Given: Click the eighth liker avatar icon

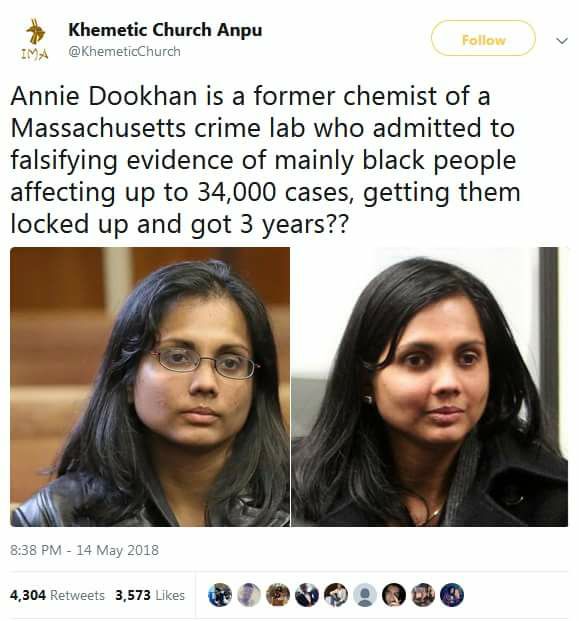Looking at the screenshot, I should click(x=423, y=595).
